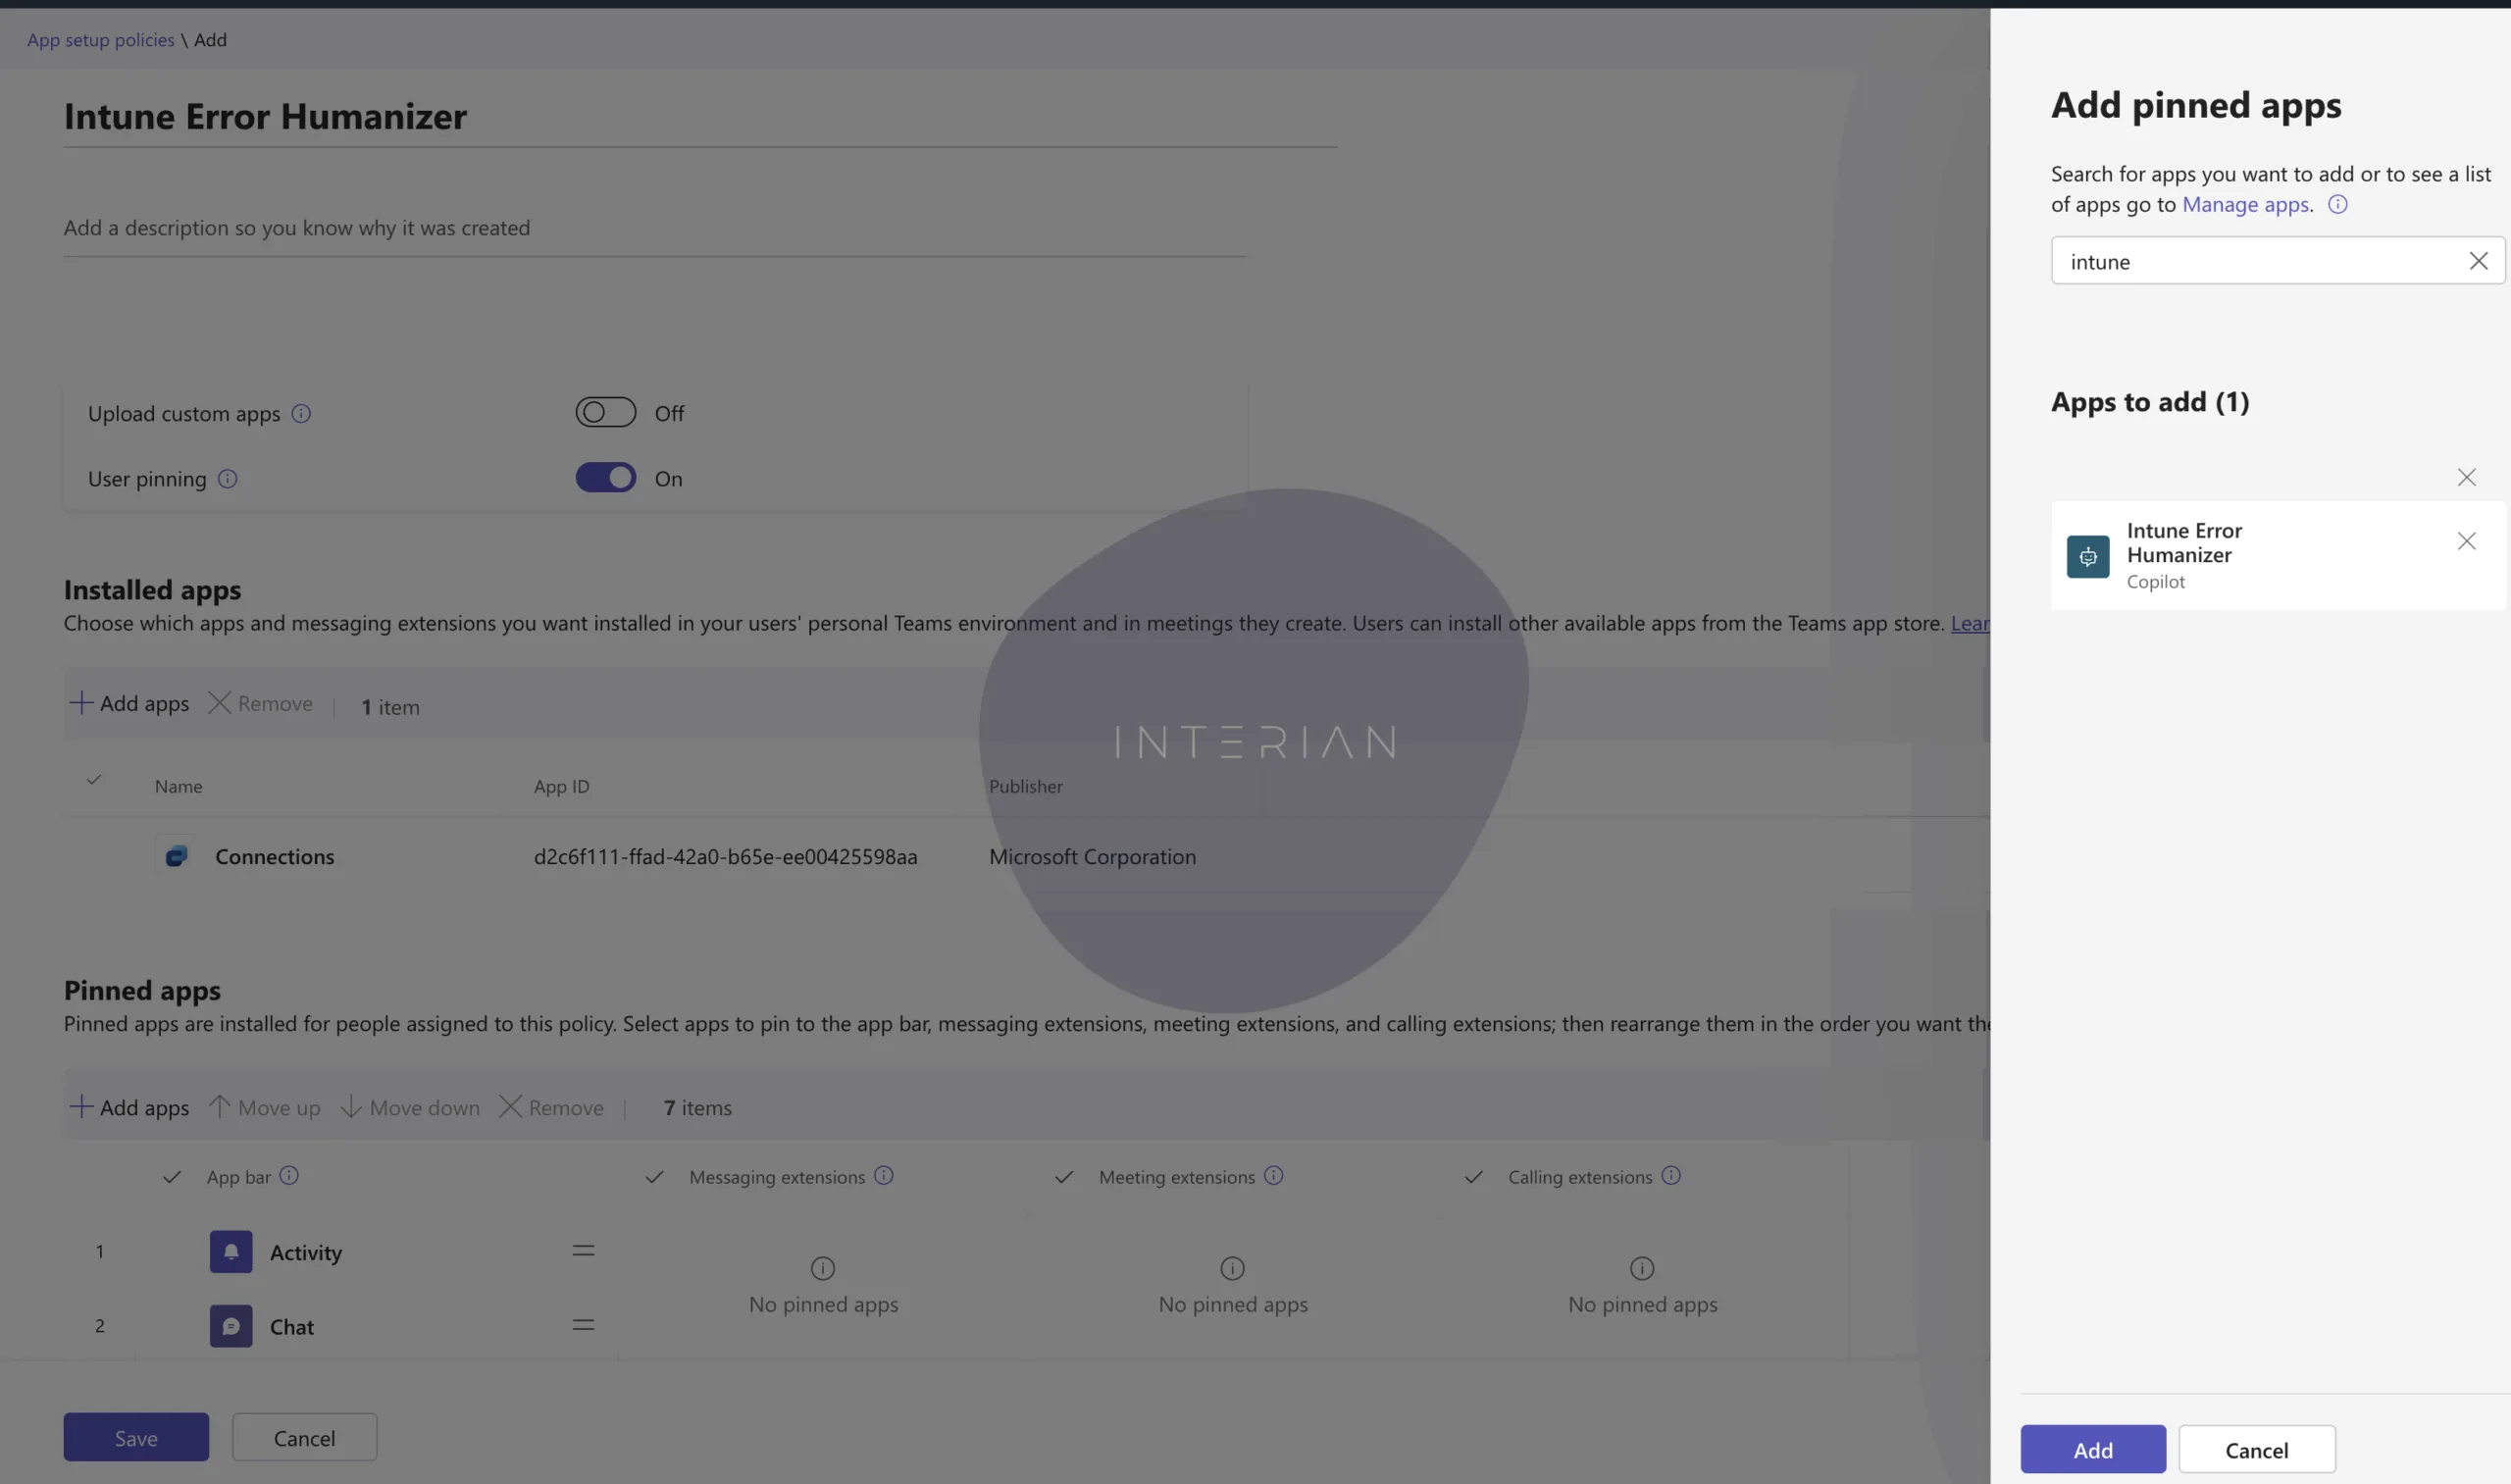Image resolution: width=2511 pixels, height=1484 pixels.
Task: Remove Intune Error Humanizer from apps to add
Action: tap(2466, 541)
